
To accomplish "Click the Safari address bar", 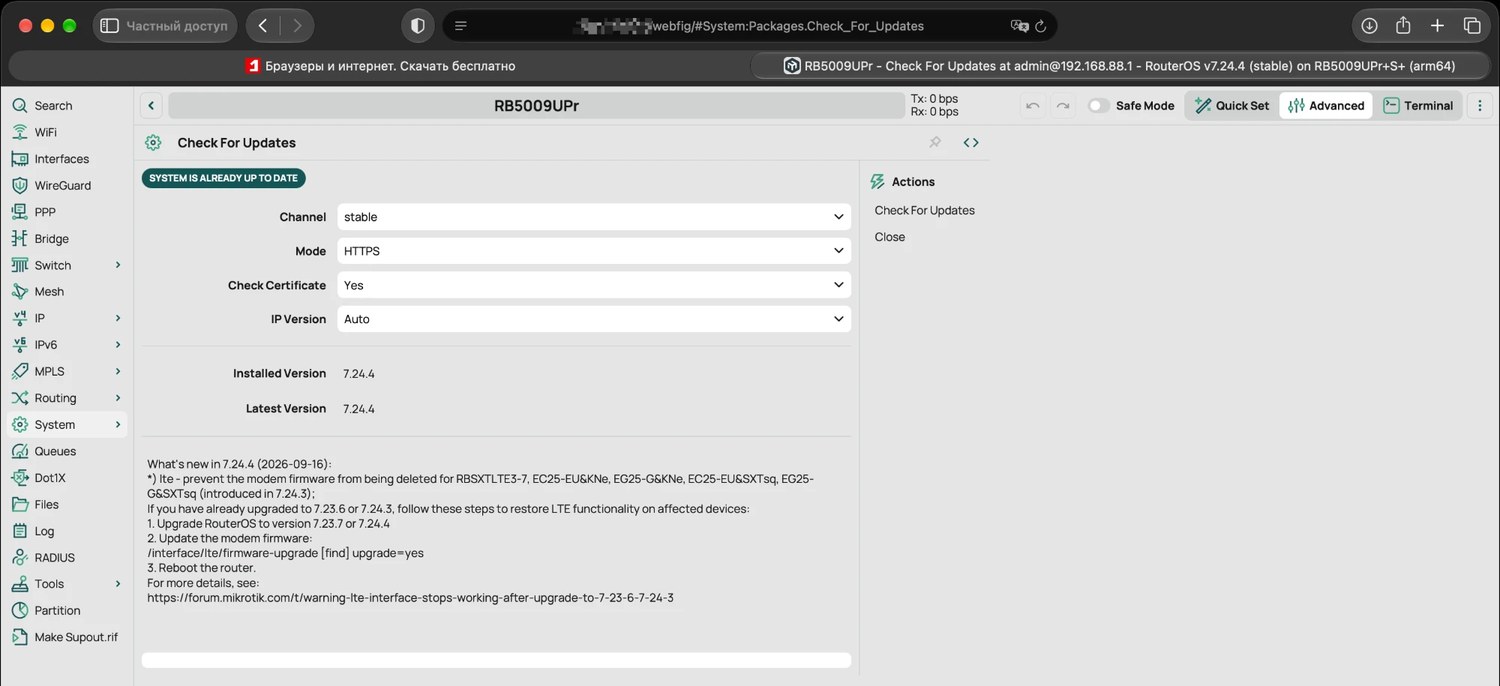I will pyautogui.click(x=750, y=26).
